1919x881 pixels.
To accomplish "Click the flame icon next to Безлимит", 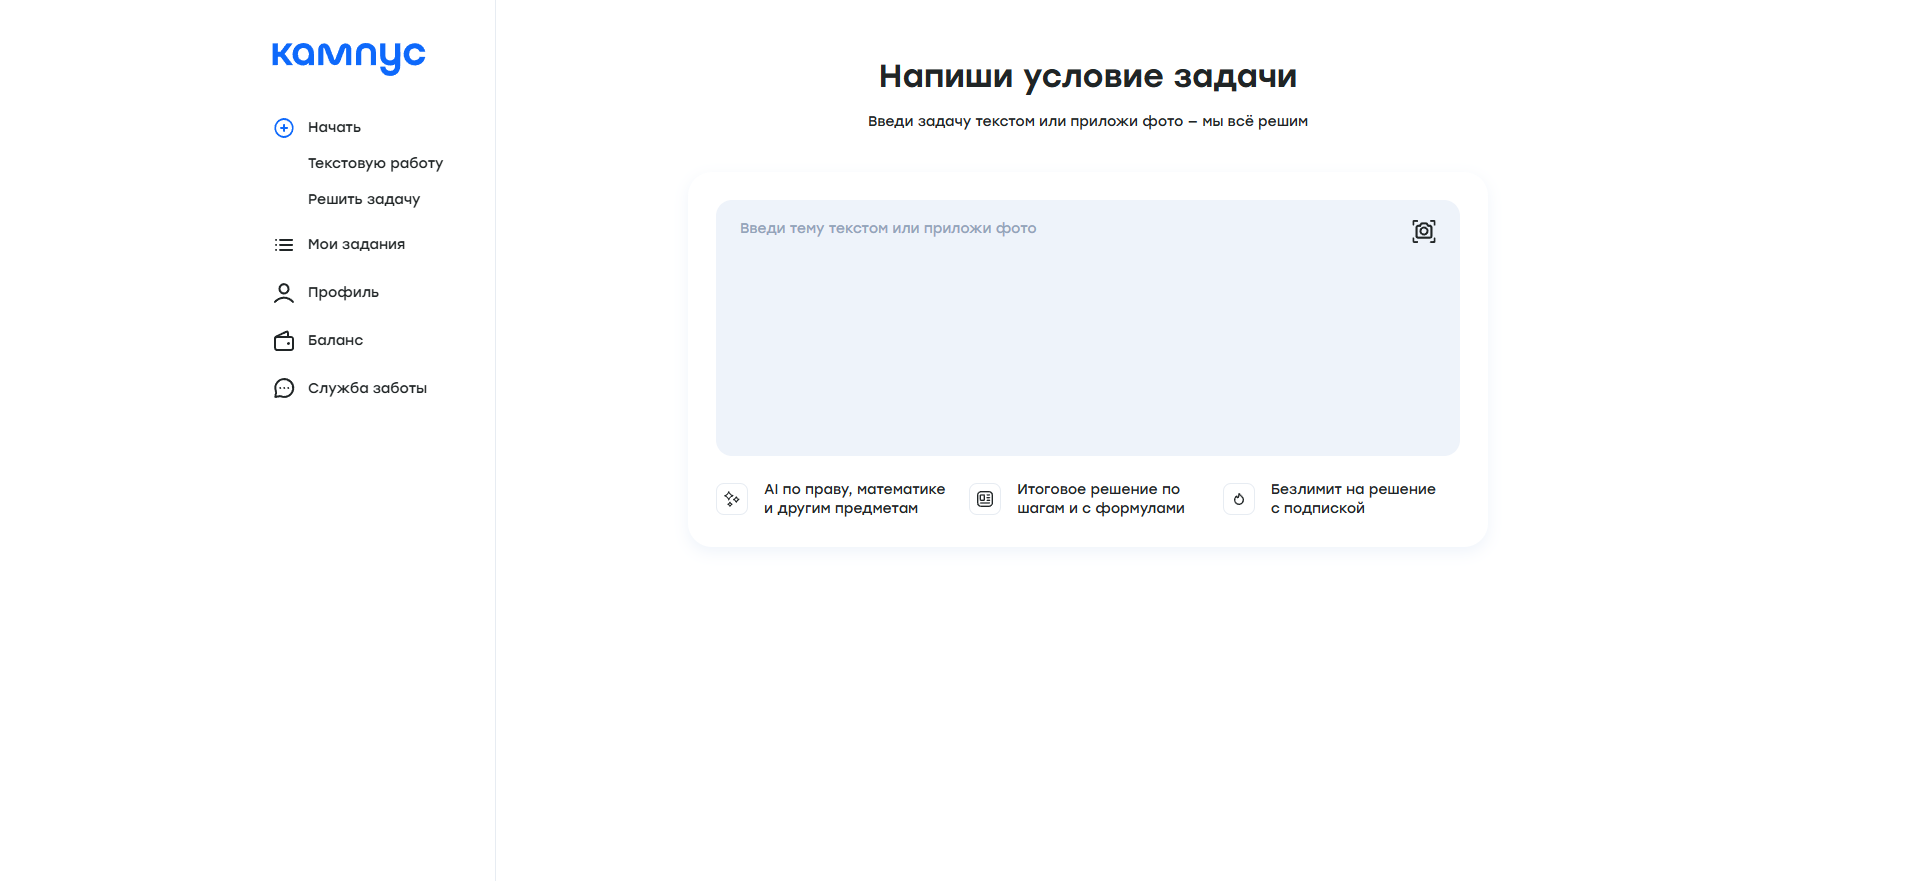I will [1239, 499].
